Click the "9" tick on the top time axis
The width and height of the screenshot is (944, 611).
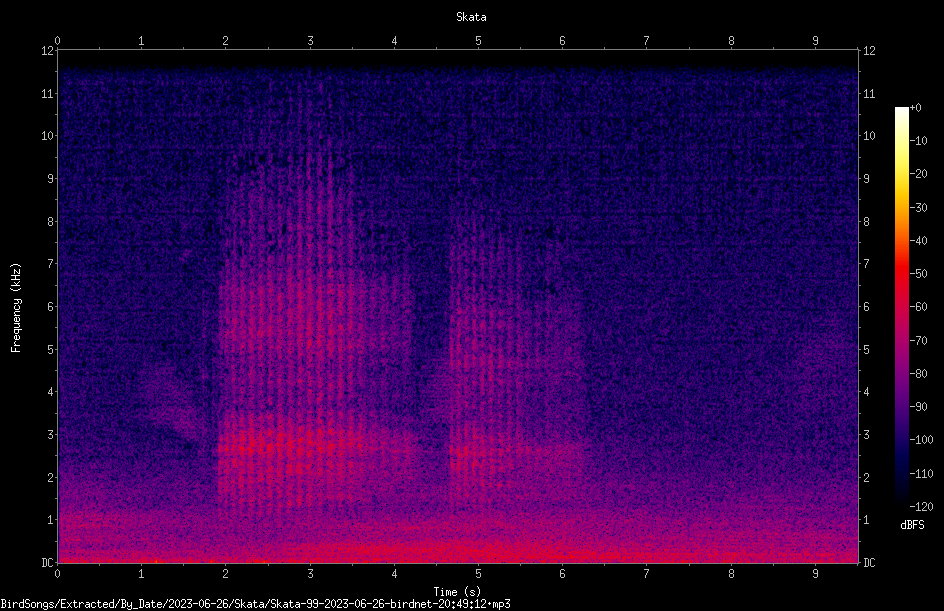pos(815,41)
